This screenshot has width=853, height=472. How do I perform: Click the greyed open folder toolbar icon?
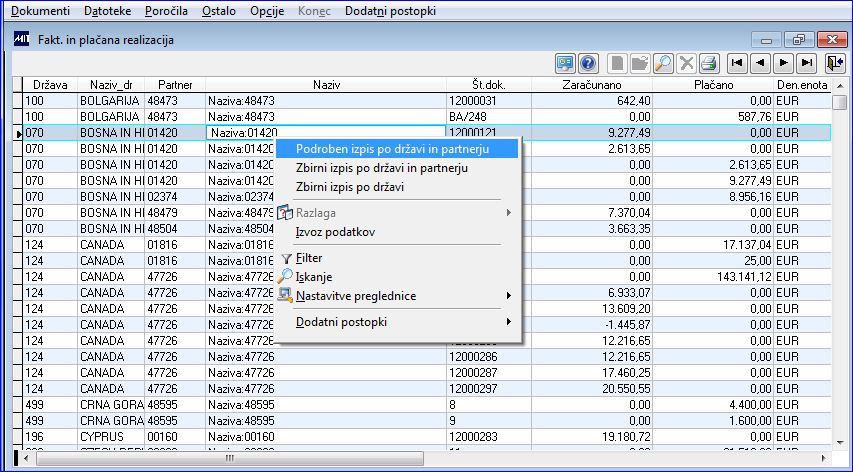(640, 64)
